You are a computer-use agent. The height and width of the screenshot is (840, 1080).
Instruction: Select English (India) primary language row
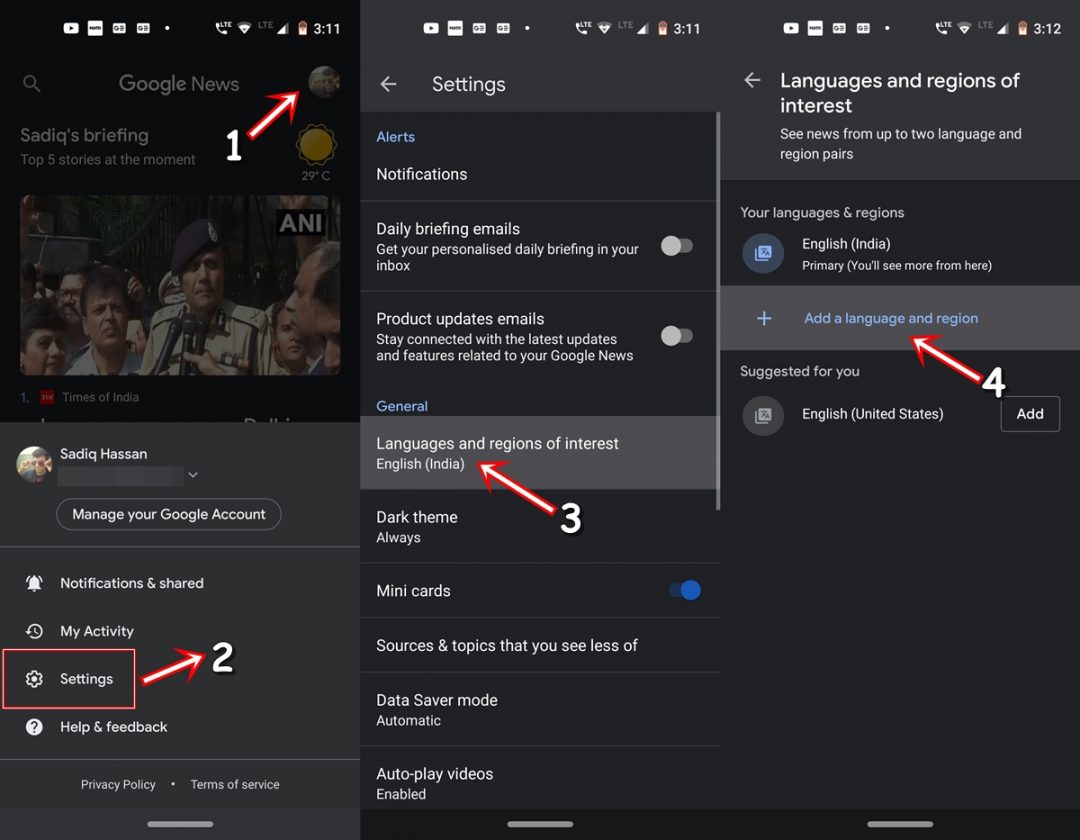pos(900,253)
